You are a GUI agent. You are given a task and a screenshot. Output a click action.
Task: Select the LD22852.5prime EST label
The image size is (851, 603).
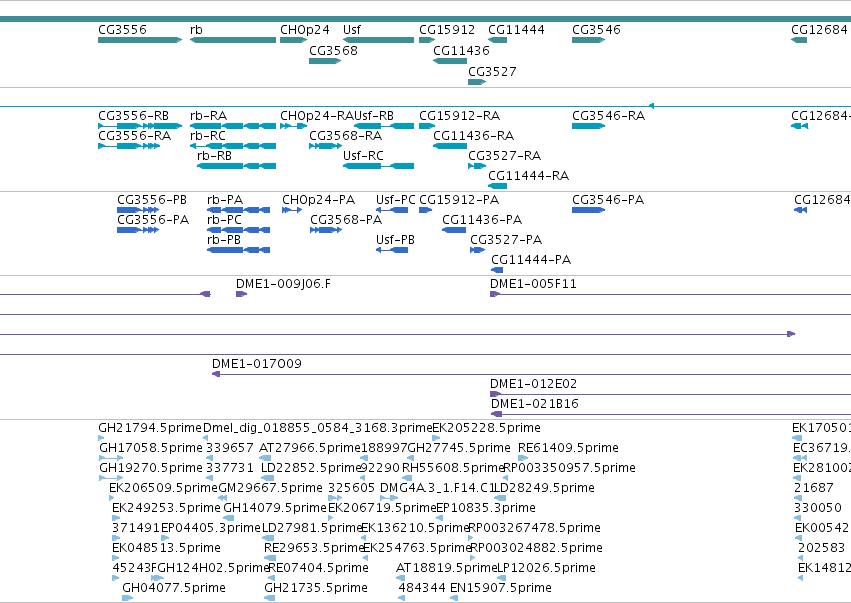[312, 468]
